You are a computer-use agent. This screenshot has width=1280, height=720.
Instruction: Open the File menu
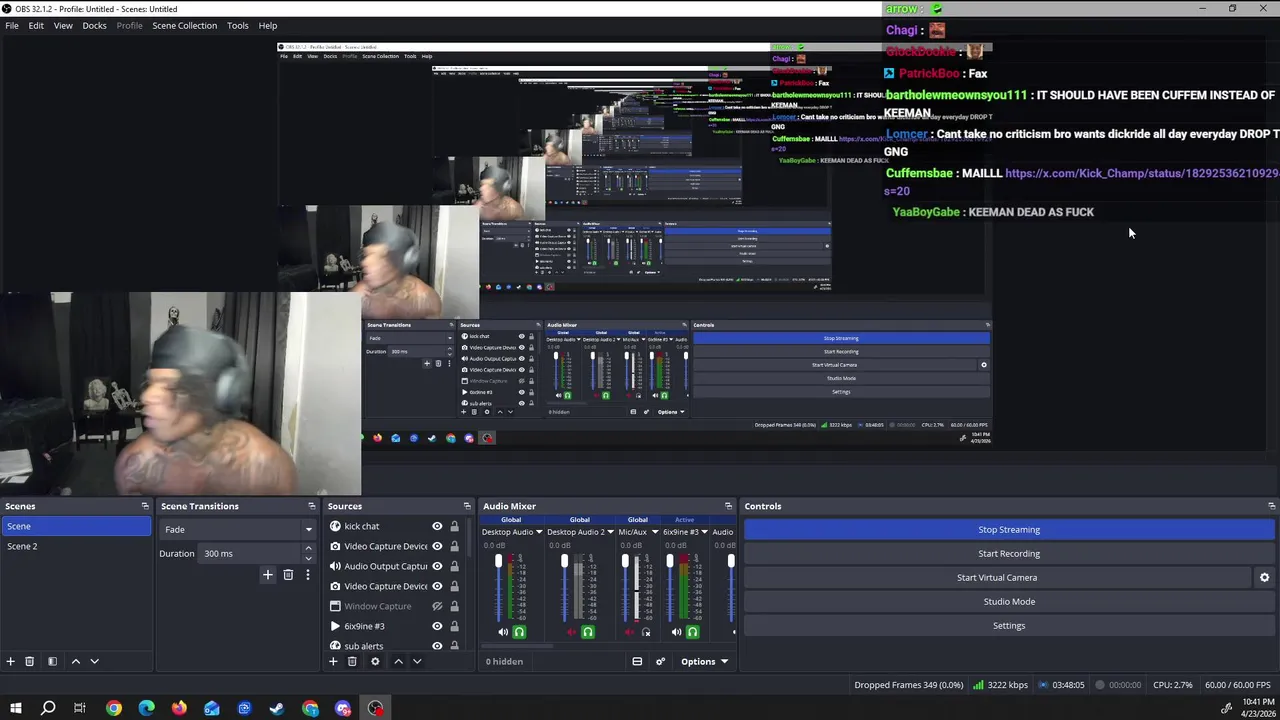point(12,25)
